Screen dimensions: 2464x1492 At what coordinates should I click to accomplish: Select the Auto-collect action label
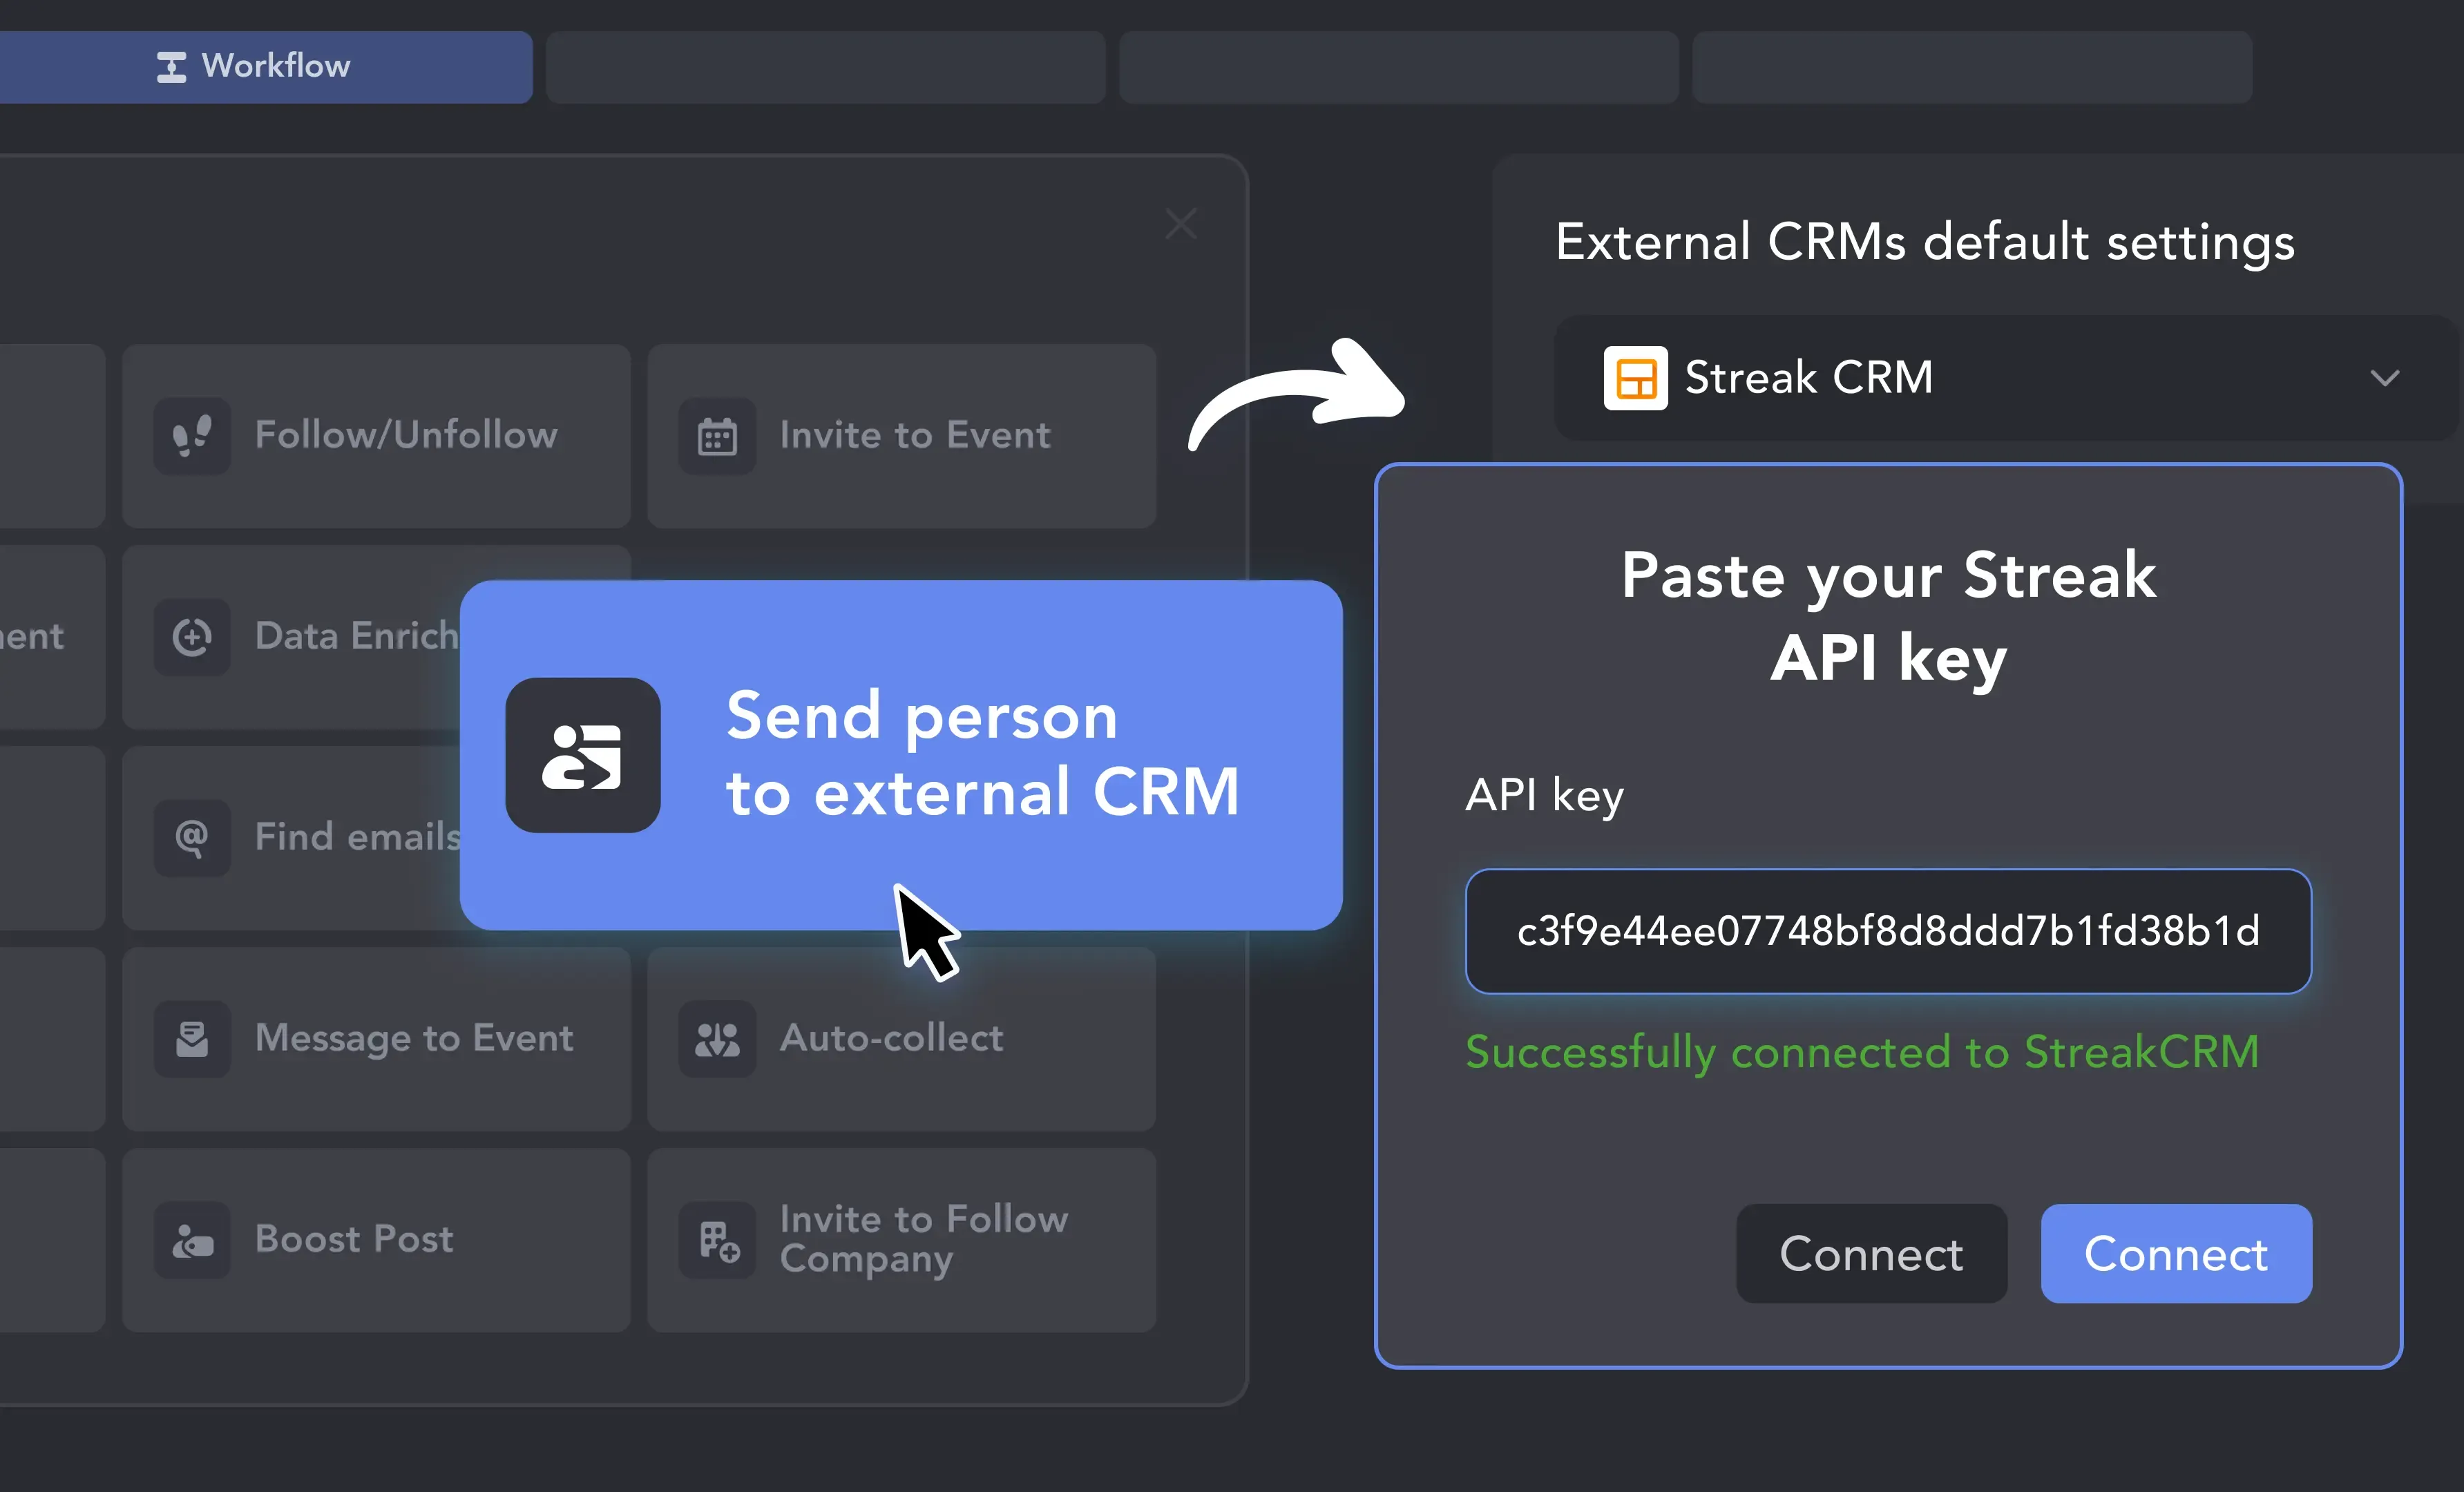tap(891, 1038)
